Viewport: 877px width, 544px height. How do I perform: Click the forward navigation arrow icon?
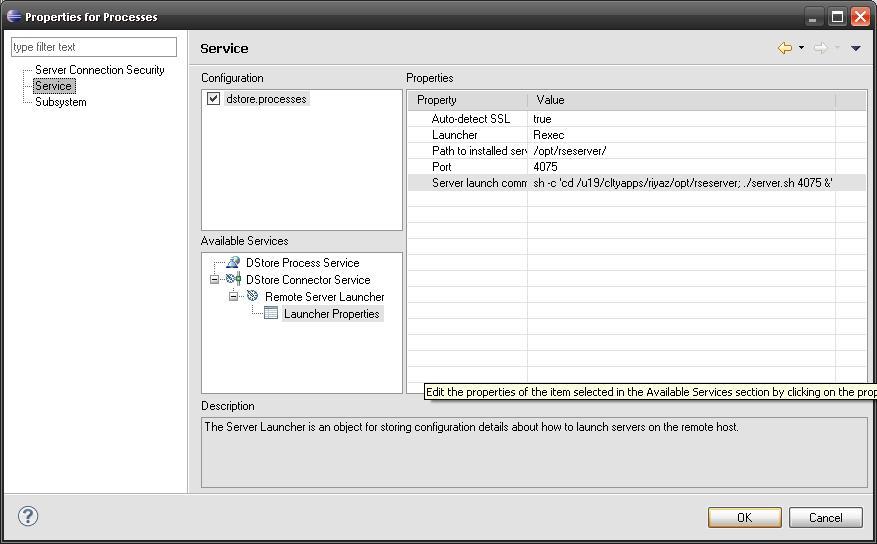819,48
